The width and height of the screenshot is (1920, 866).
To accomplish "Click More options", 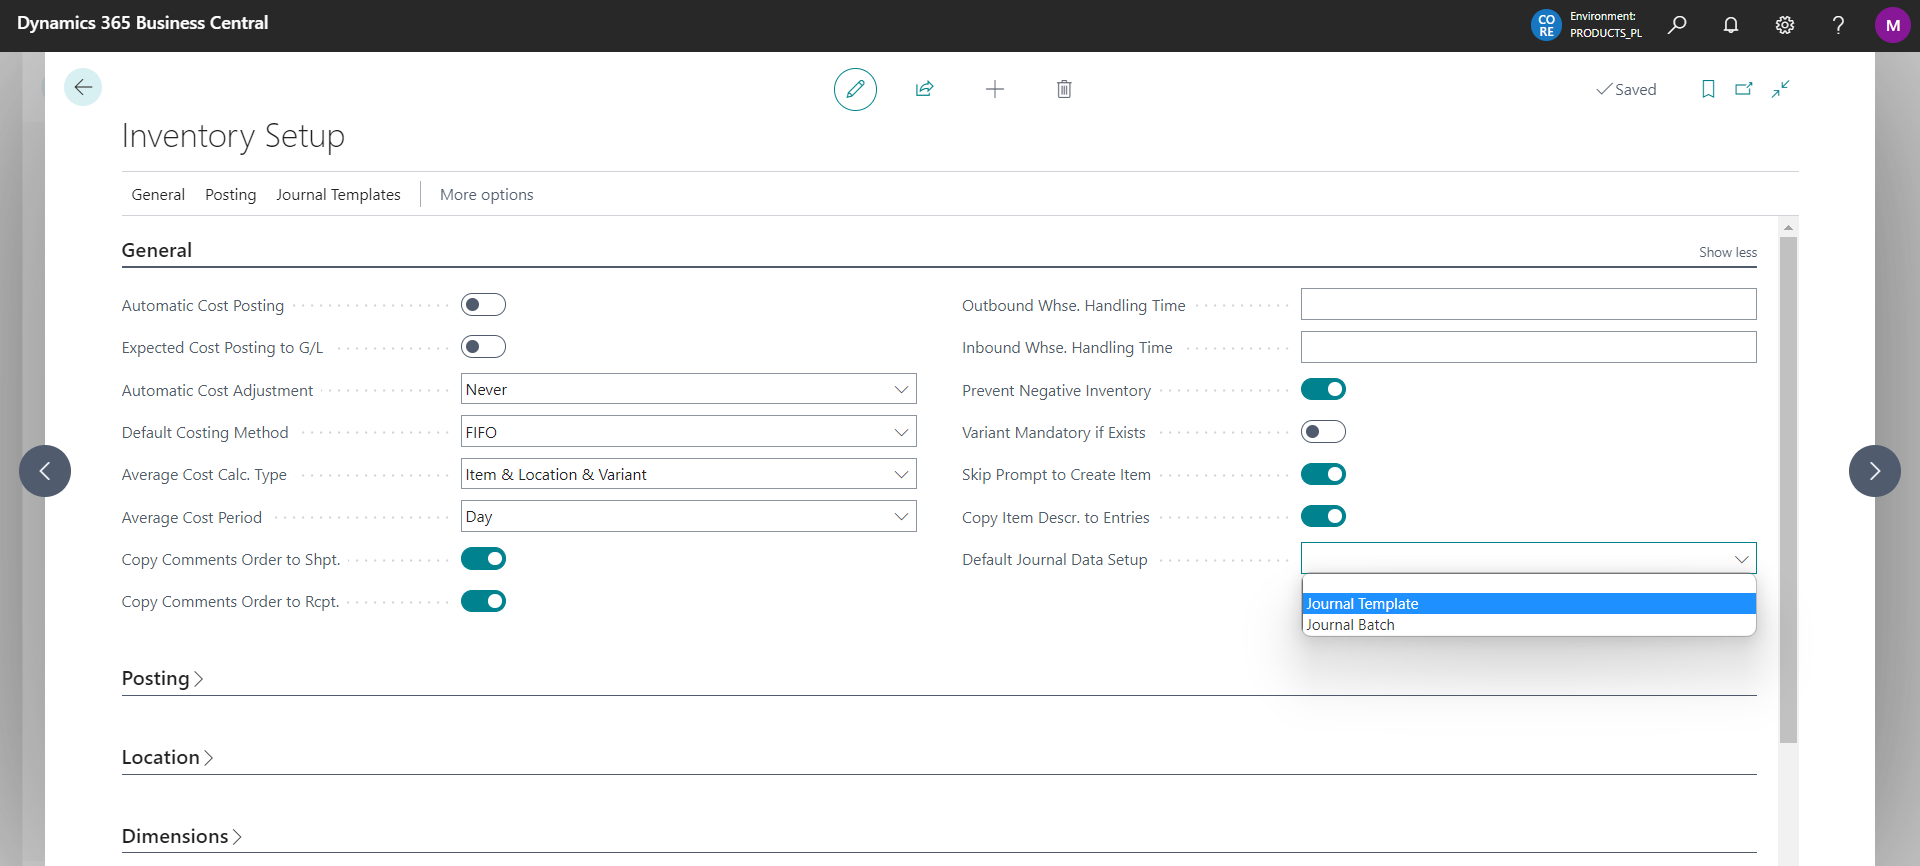I will pos(486,195).
